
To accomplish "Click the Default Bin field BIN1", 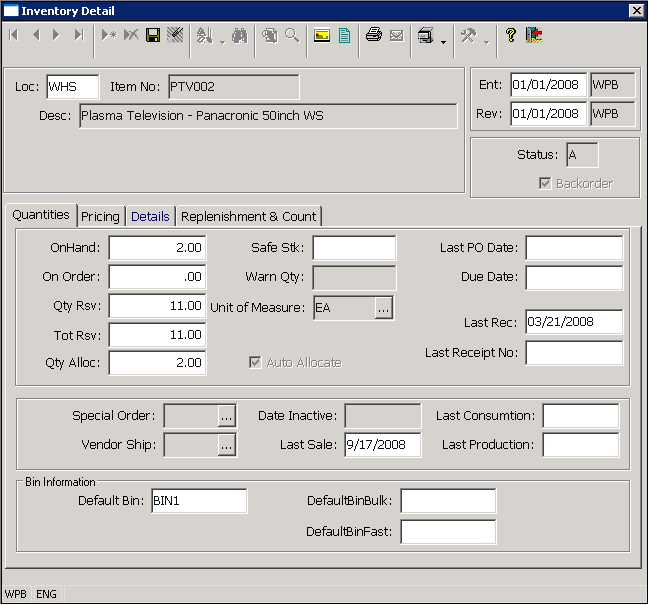I will [x=199, y=501].
